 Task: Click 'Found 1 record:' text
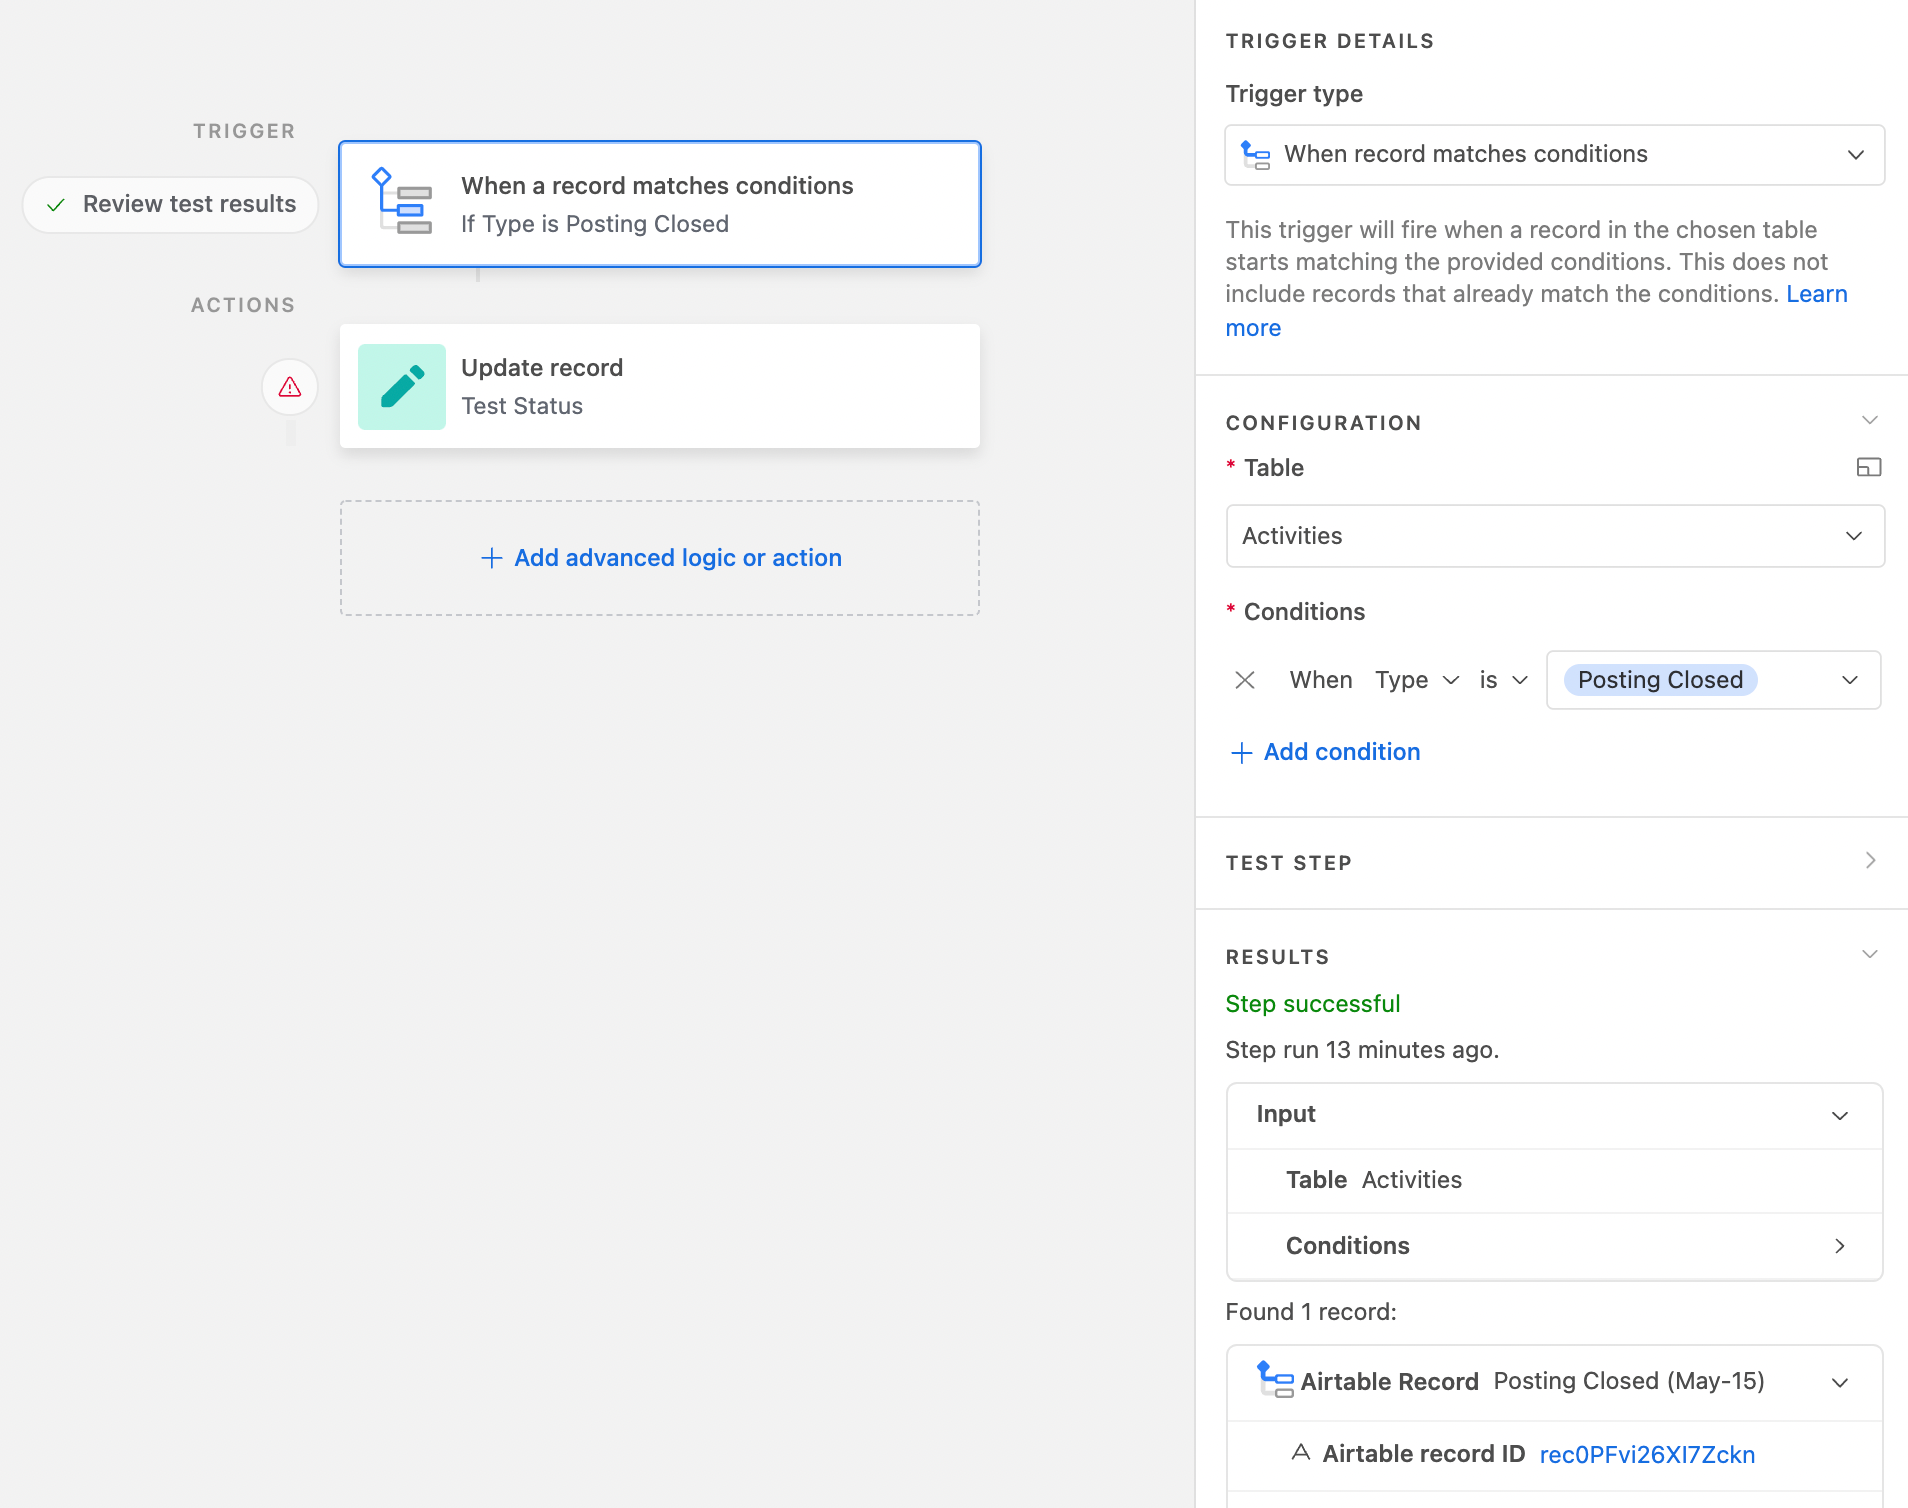(1311, 1312)
